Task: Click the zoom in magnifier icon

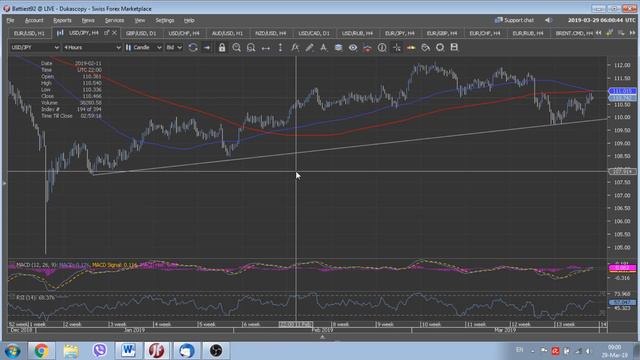Action: click(236, 48)
